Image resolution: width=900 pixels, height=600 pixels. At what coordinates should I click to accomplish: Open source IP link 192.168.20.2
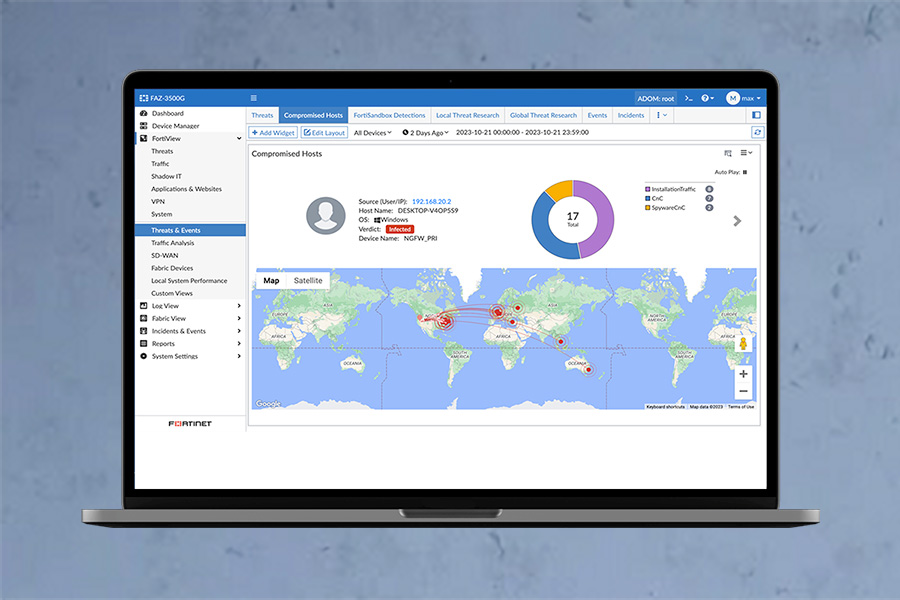(x=432, y=202)
